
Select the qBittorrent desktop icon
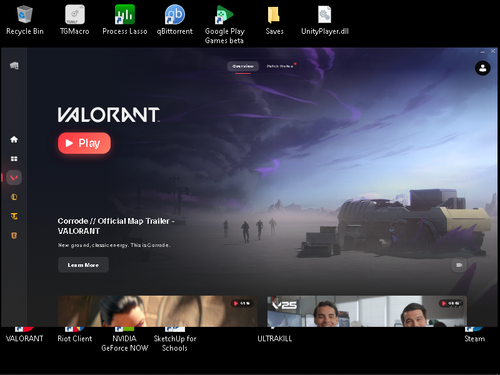click(x=175, y=20)
